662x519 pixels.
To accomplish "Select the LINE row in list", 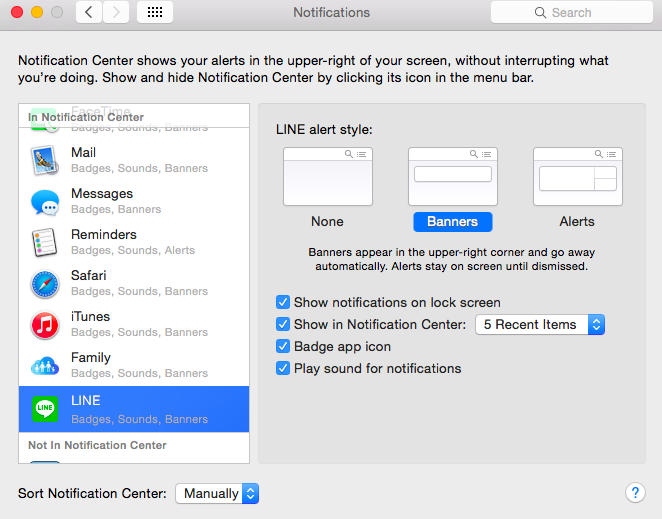I will pos(134,409).
